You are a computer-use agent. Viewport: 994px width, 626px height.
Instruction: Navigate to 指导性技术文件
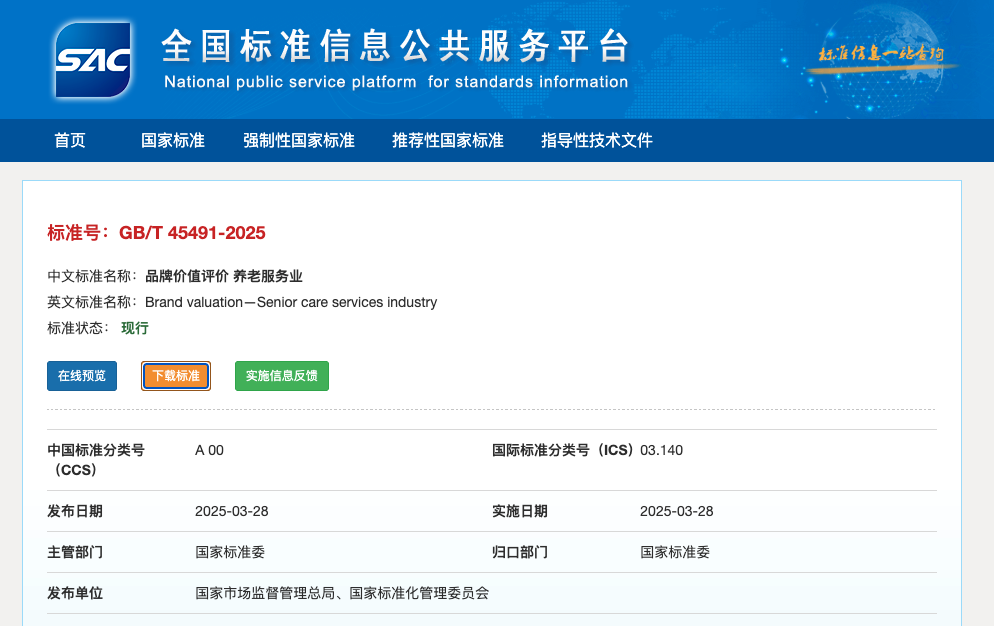tap(597, 141)
